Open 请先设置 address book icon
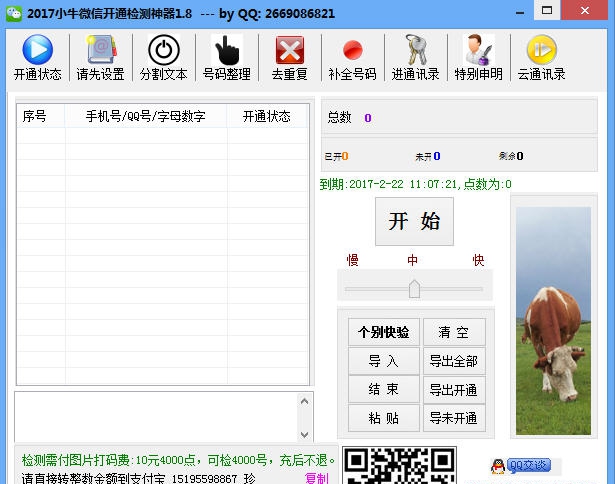Screen dimensions: 615x484 point(101,49)
